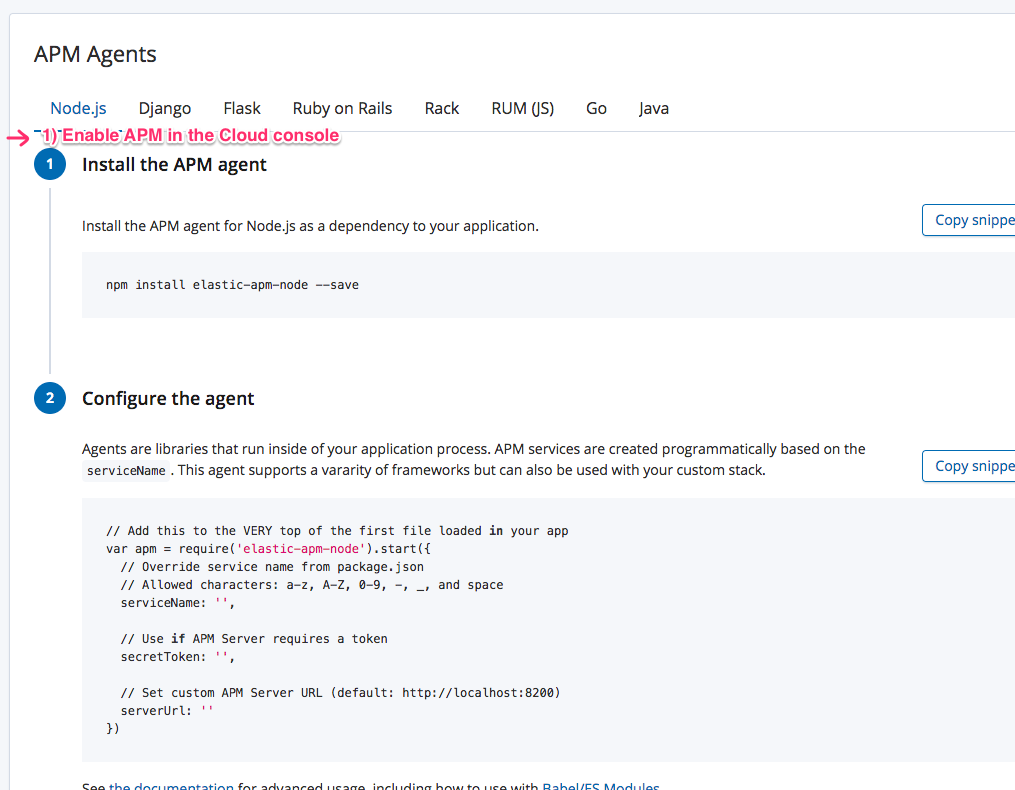Screen dimensions: 1015x790
Task: Copy snippet for Install the APM agent
Action: [x=969, y=220]
